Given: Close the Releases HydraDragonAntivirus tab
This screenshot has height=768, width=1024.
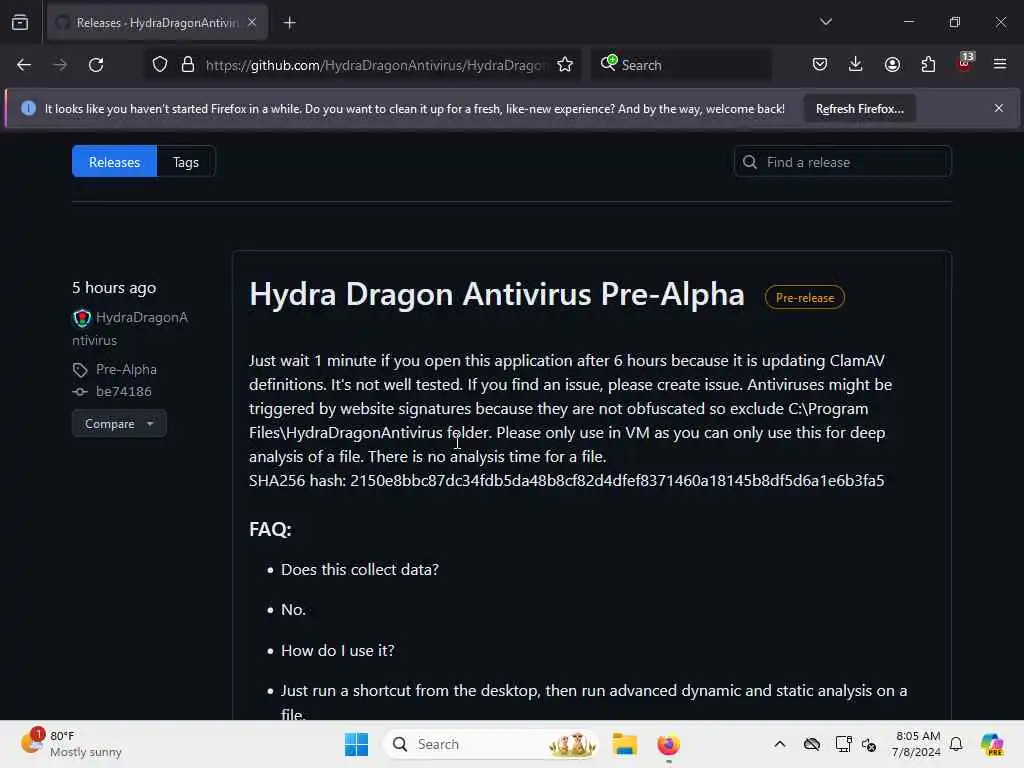Looking at the screenshot, I should [x=252, y=23].
